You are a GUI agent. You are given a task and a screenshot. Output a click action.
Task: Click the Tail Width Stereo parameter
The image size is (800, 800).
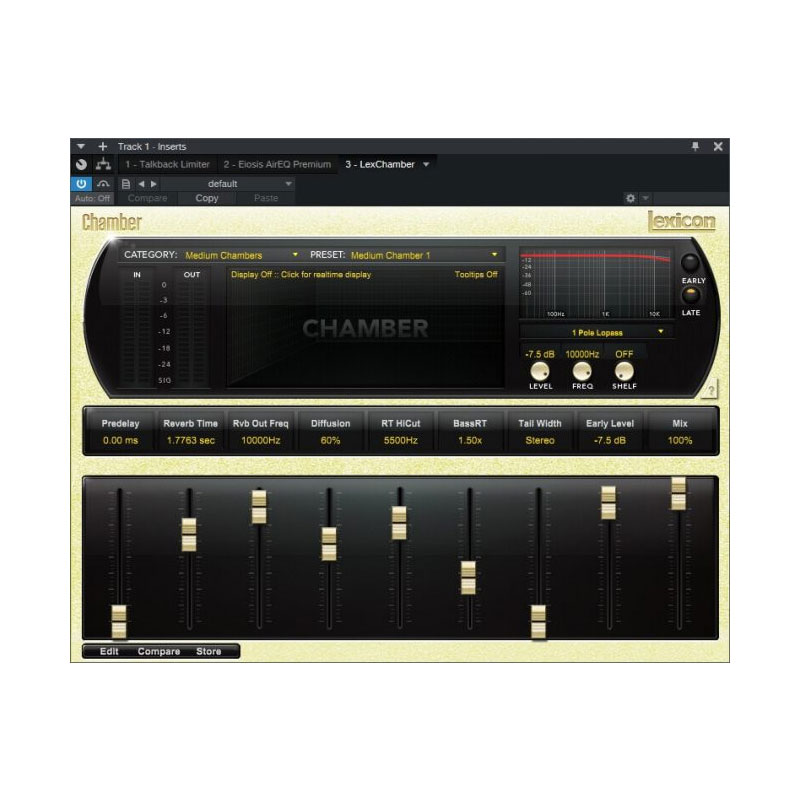pyautogui.click(x=540, y=432)
